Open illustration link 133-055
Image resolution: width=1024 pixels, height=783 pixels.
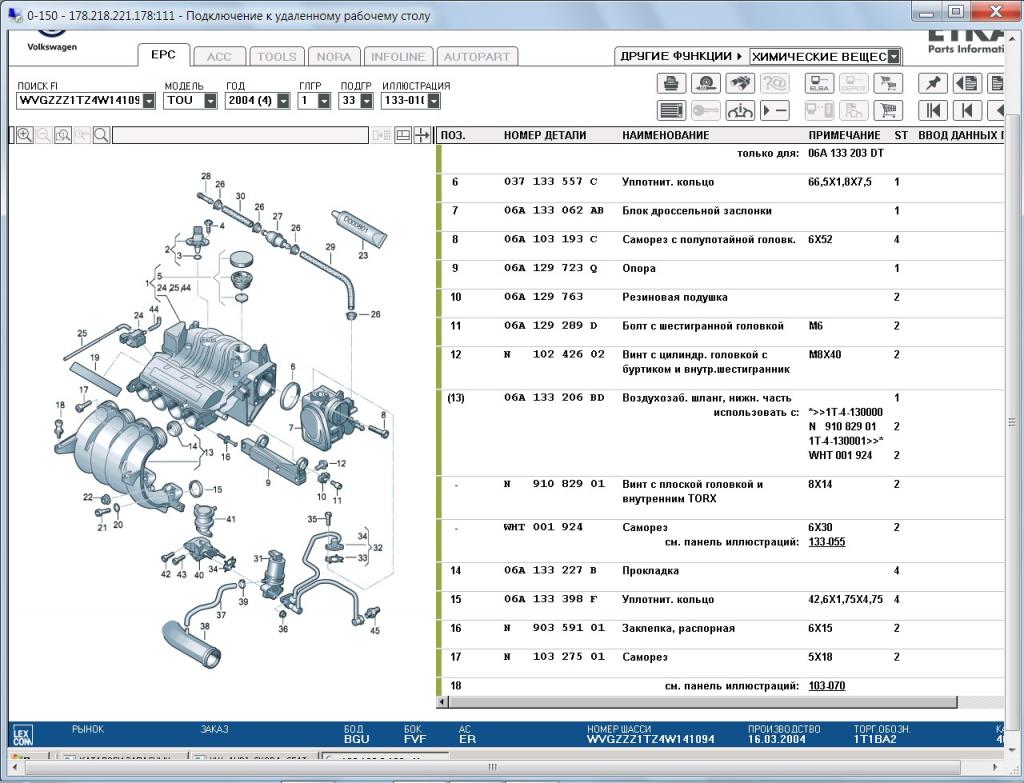[x=827, y=542]
